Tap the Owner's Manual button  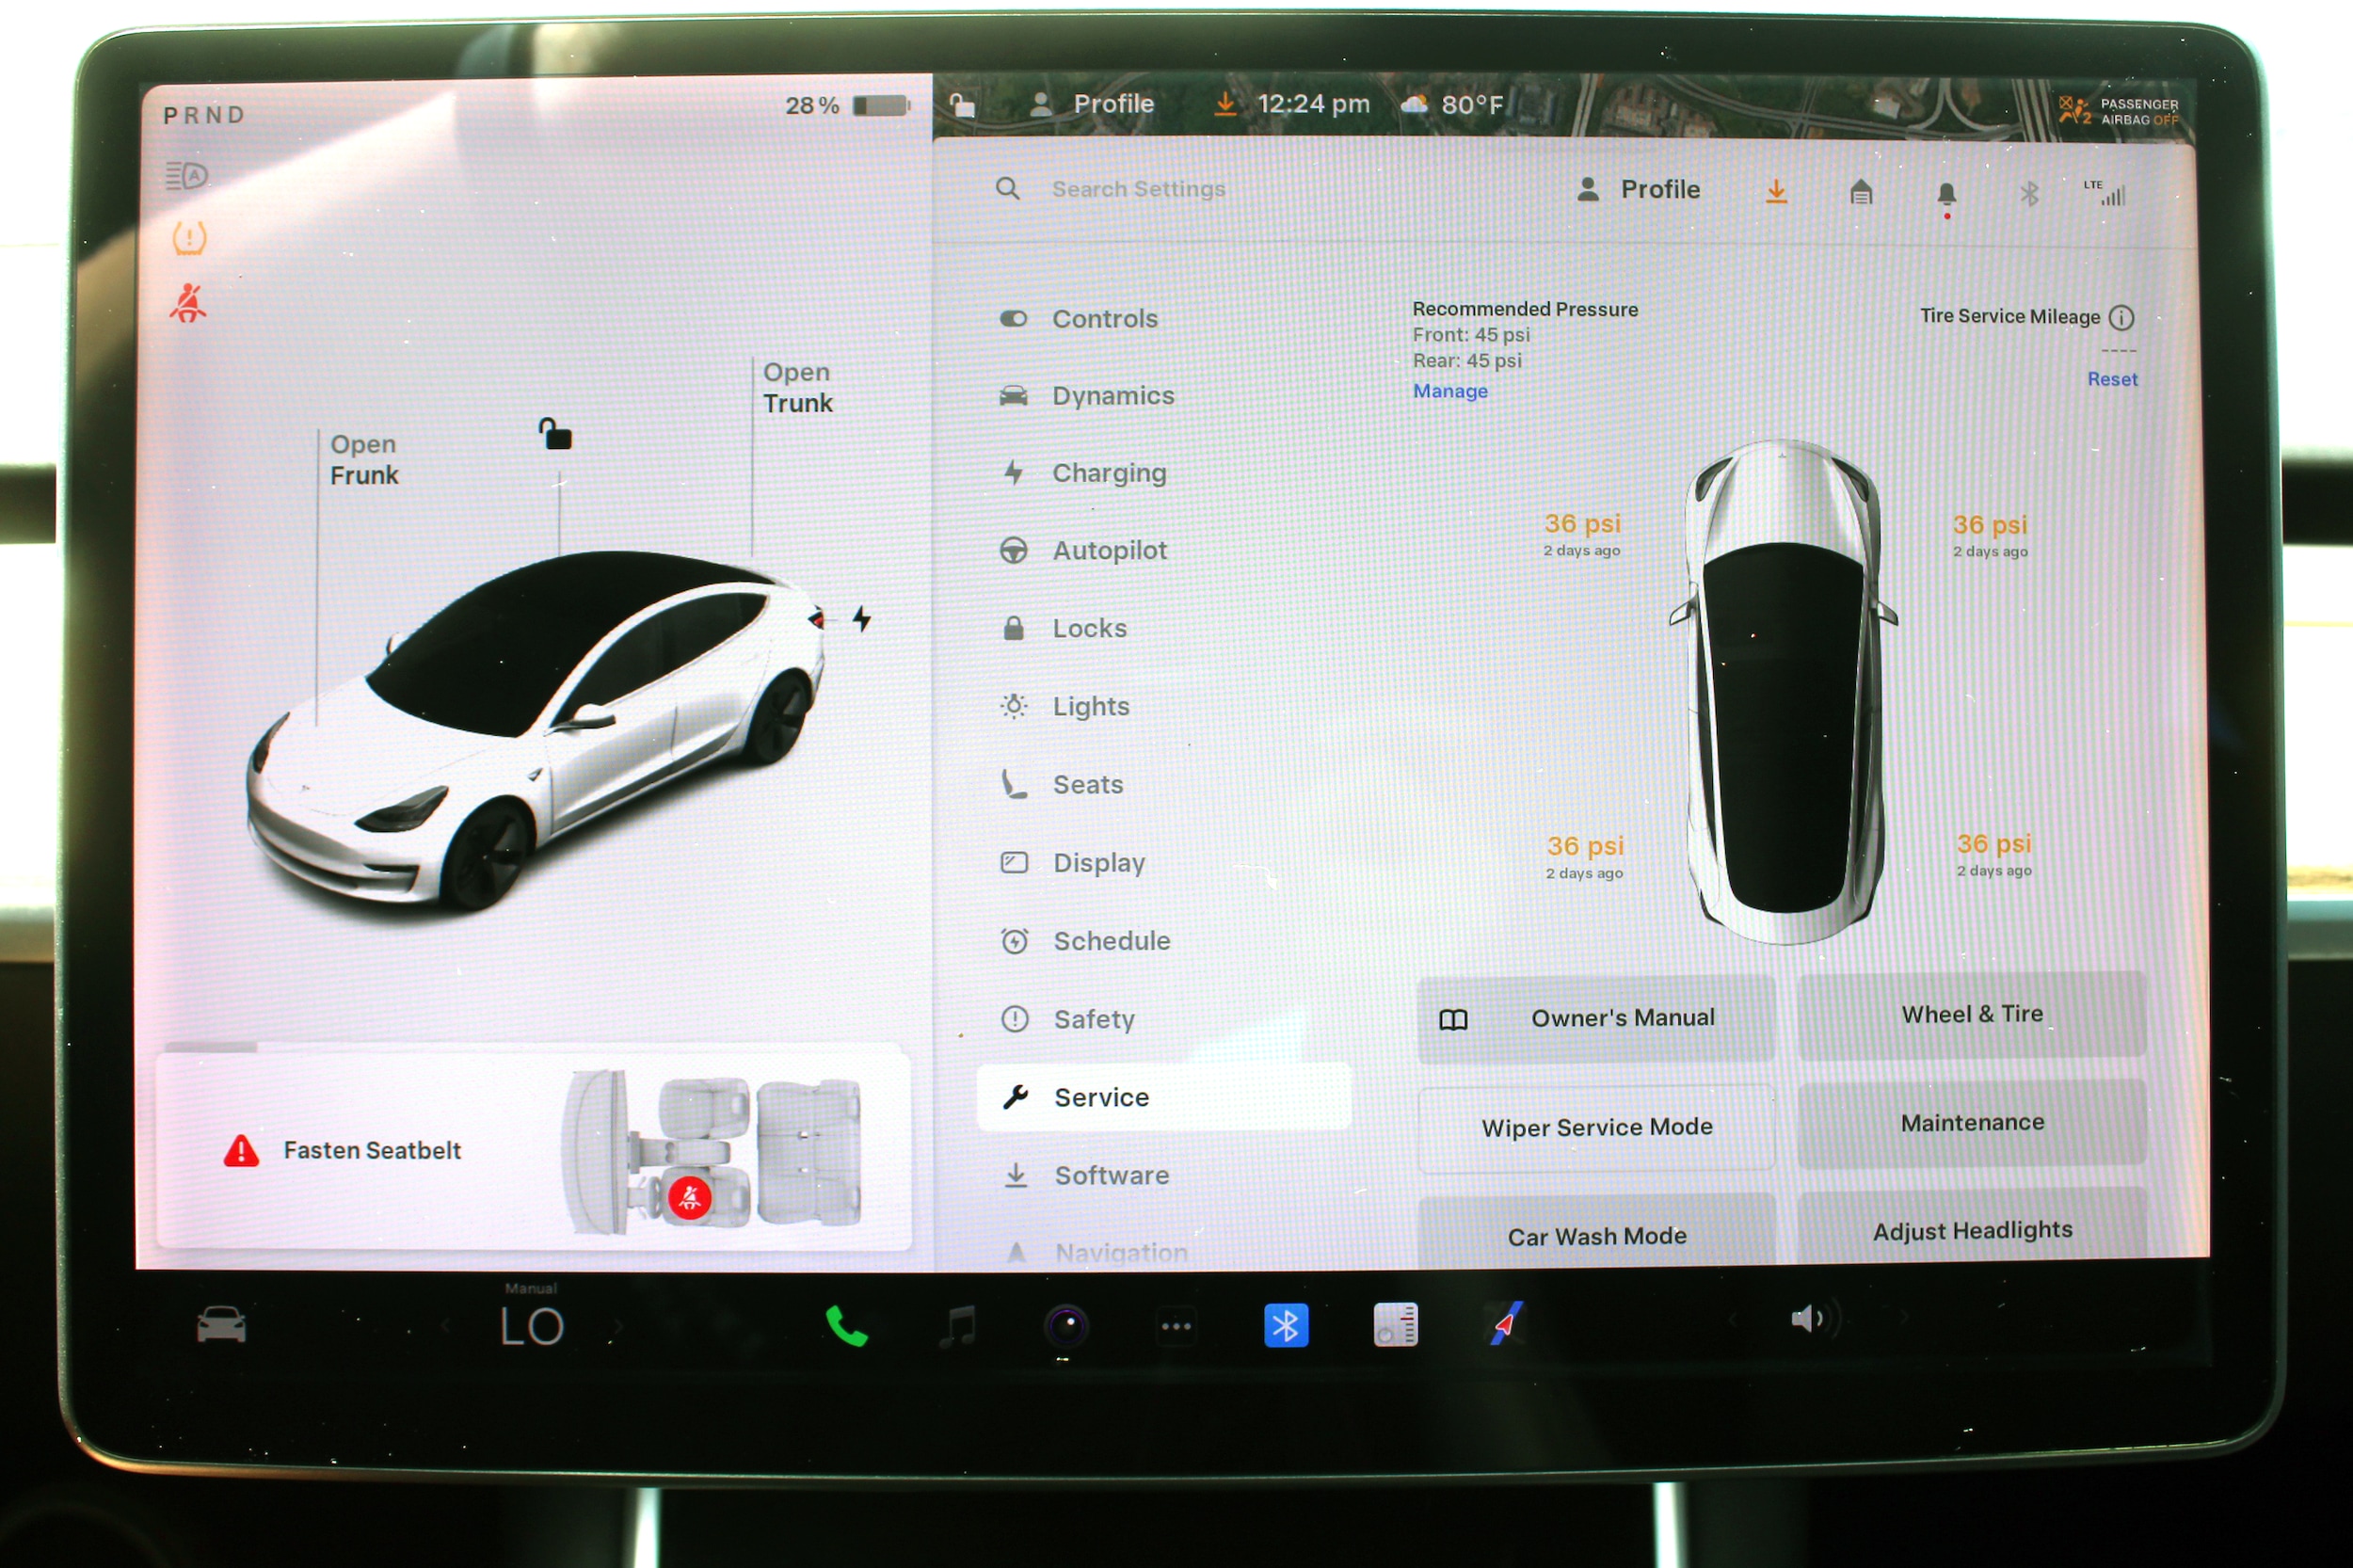tap(1596, 1018)
